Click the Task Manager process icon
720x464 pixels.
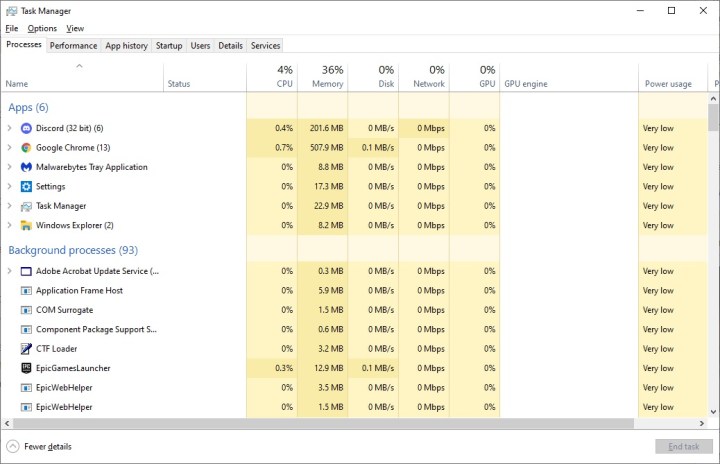[26, 206]
